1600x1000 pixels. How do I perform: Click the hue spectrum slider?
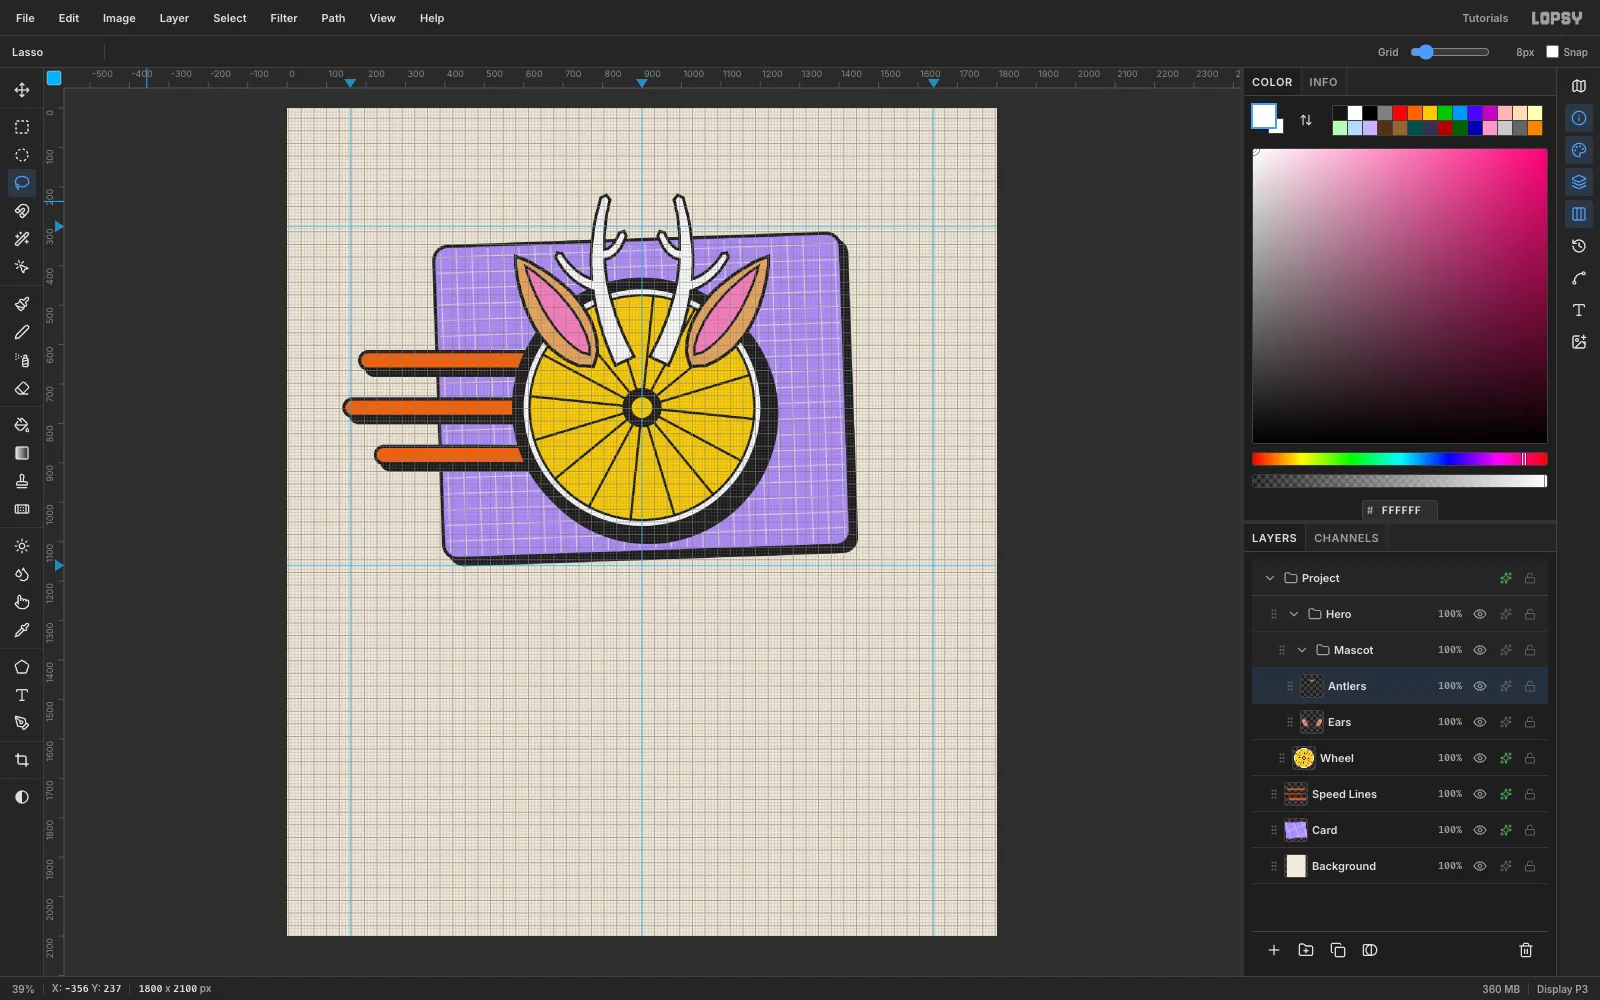point(1400,459)
